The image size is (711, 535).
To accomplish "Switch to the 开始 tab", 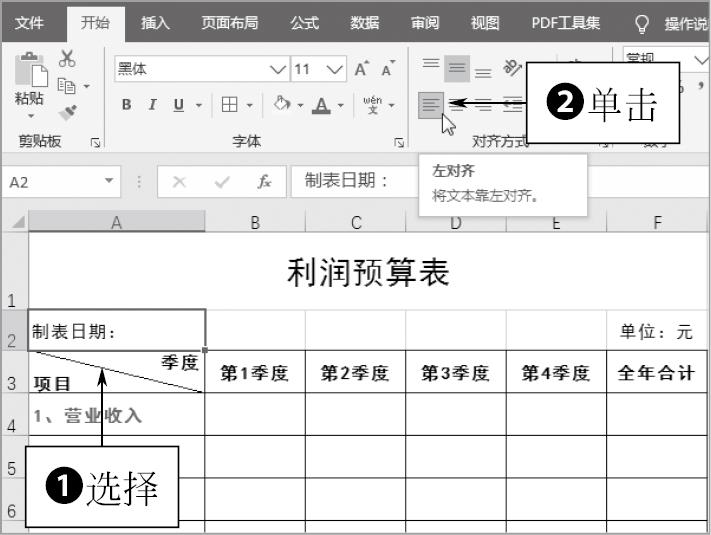I will click(x=95, y=23).
